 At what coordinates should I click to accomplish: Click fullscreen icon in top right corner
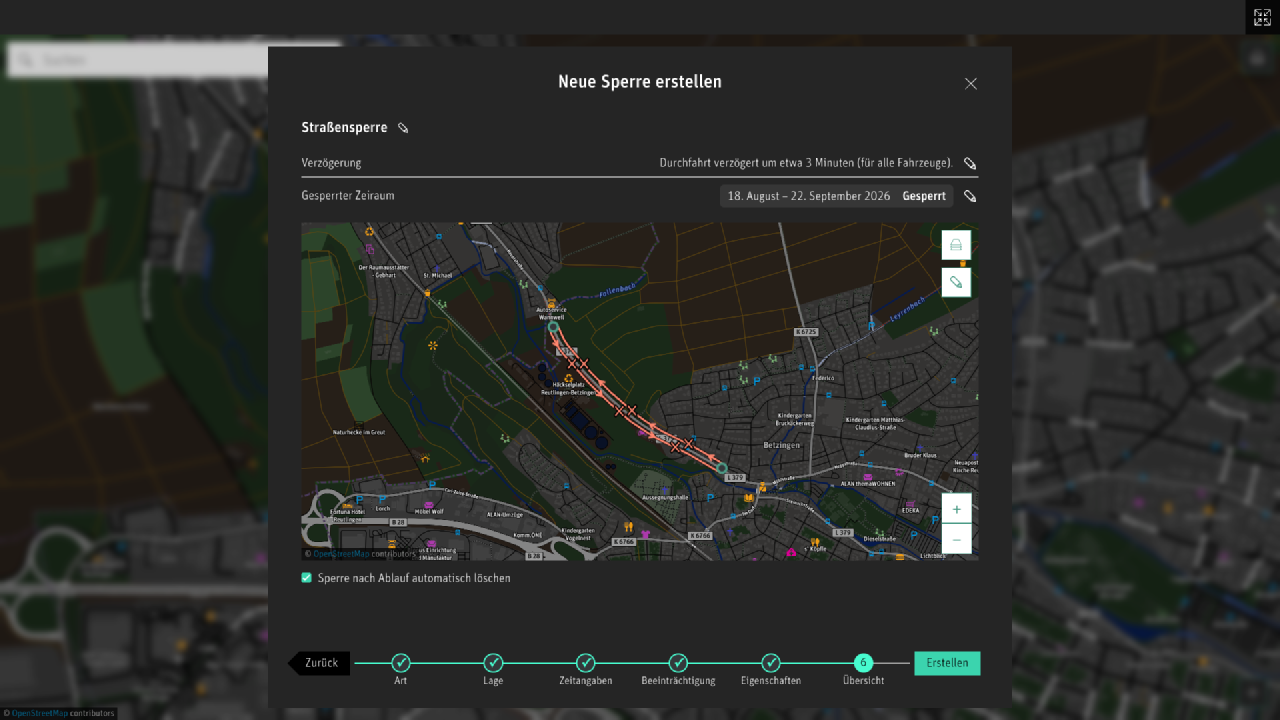pyautogui.click(x=1262, y=17)
